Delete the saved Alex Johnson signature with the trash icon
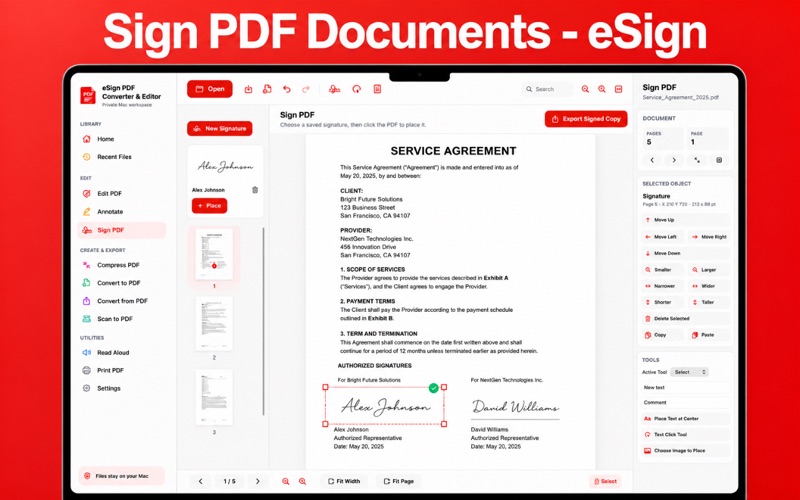 (x=255, y=190)
